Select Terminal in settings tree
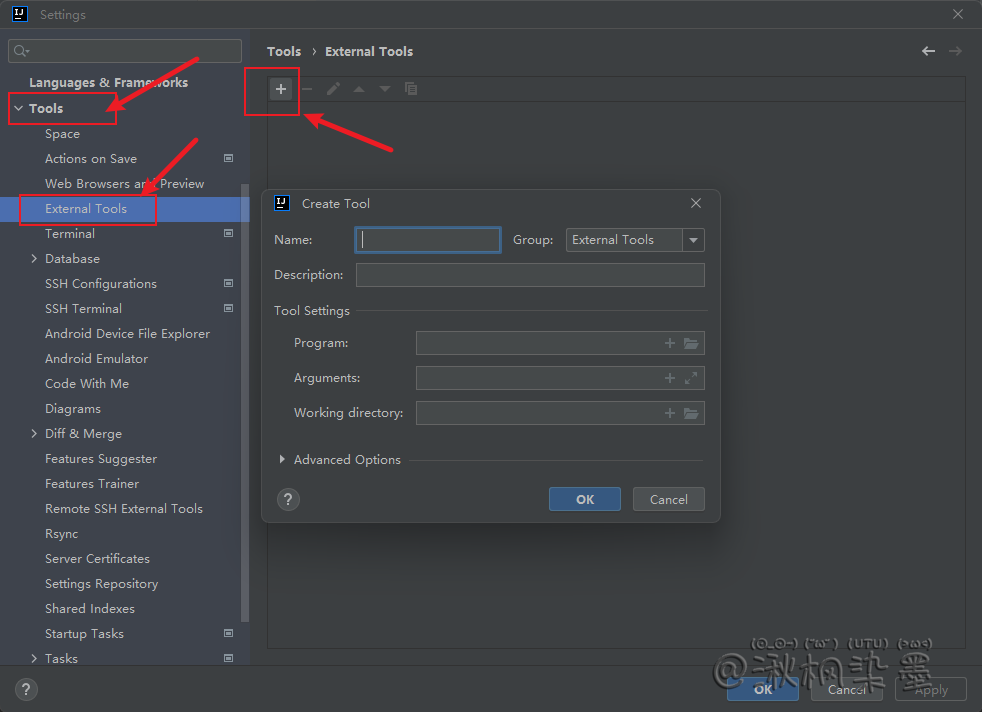982x712 pixels. coord(70,234)
